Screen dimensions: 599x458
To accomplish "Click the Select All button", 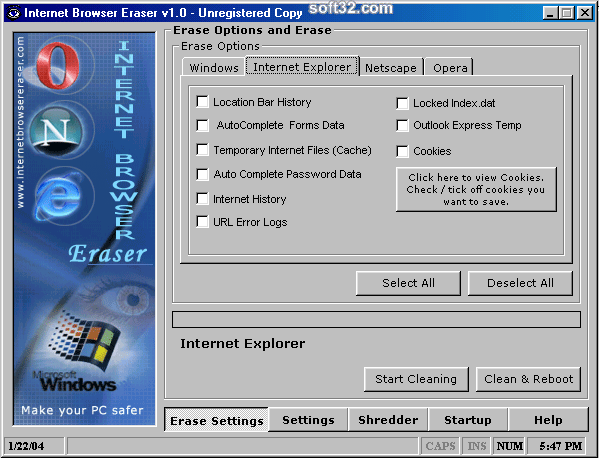I will click(408, 283).
